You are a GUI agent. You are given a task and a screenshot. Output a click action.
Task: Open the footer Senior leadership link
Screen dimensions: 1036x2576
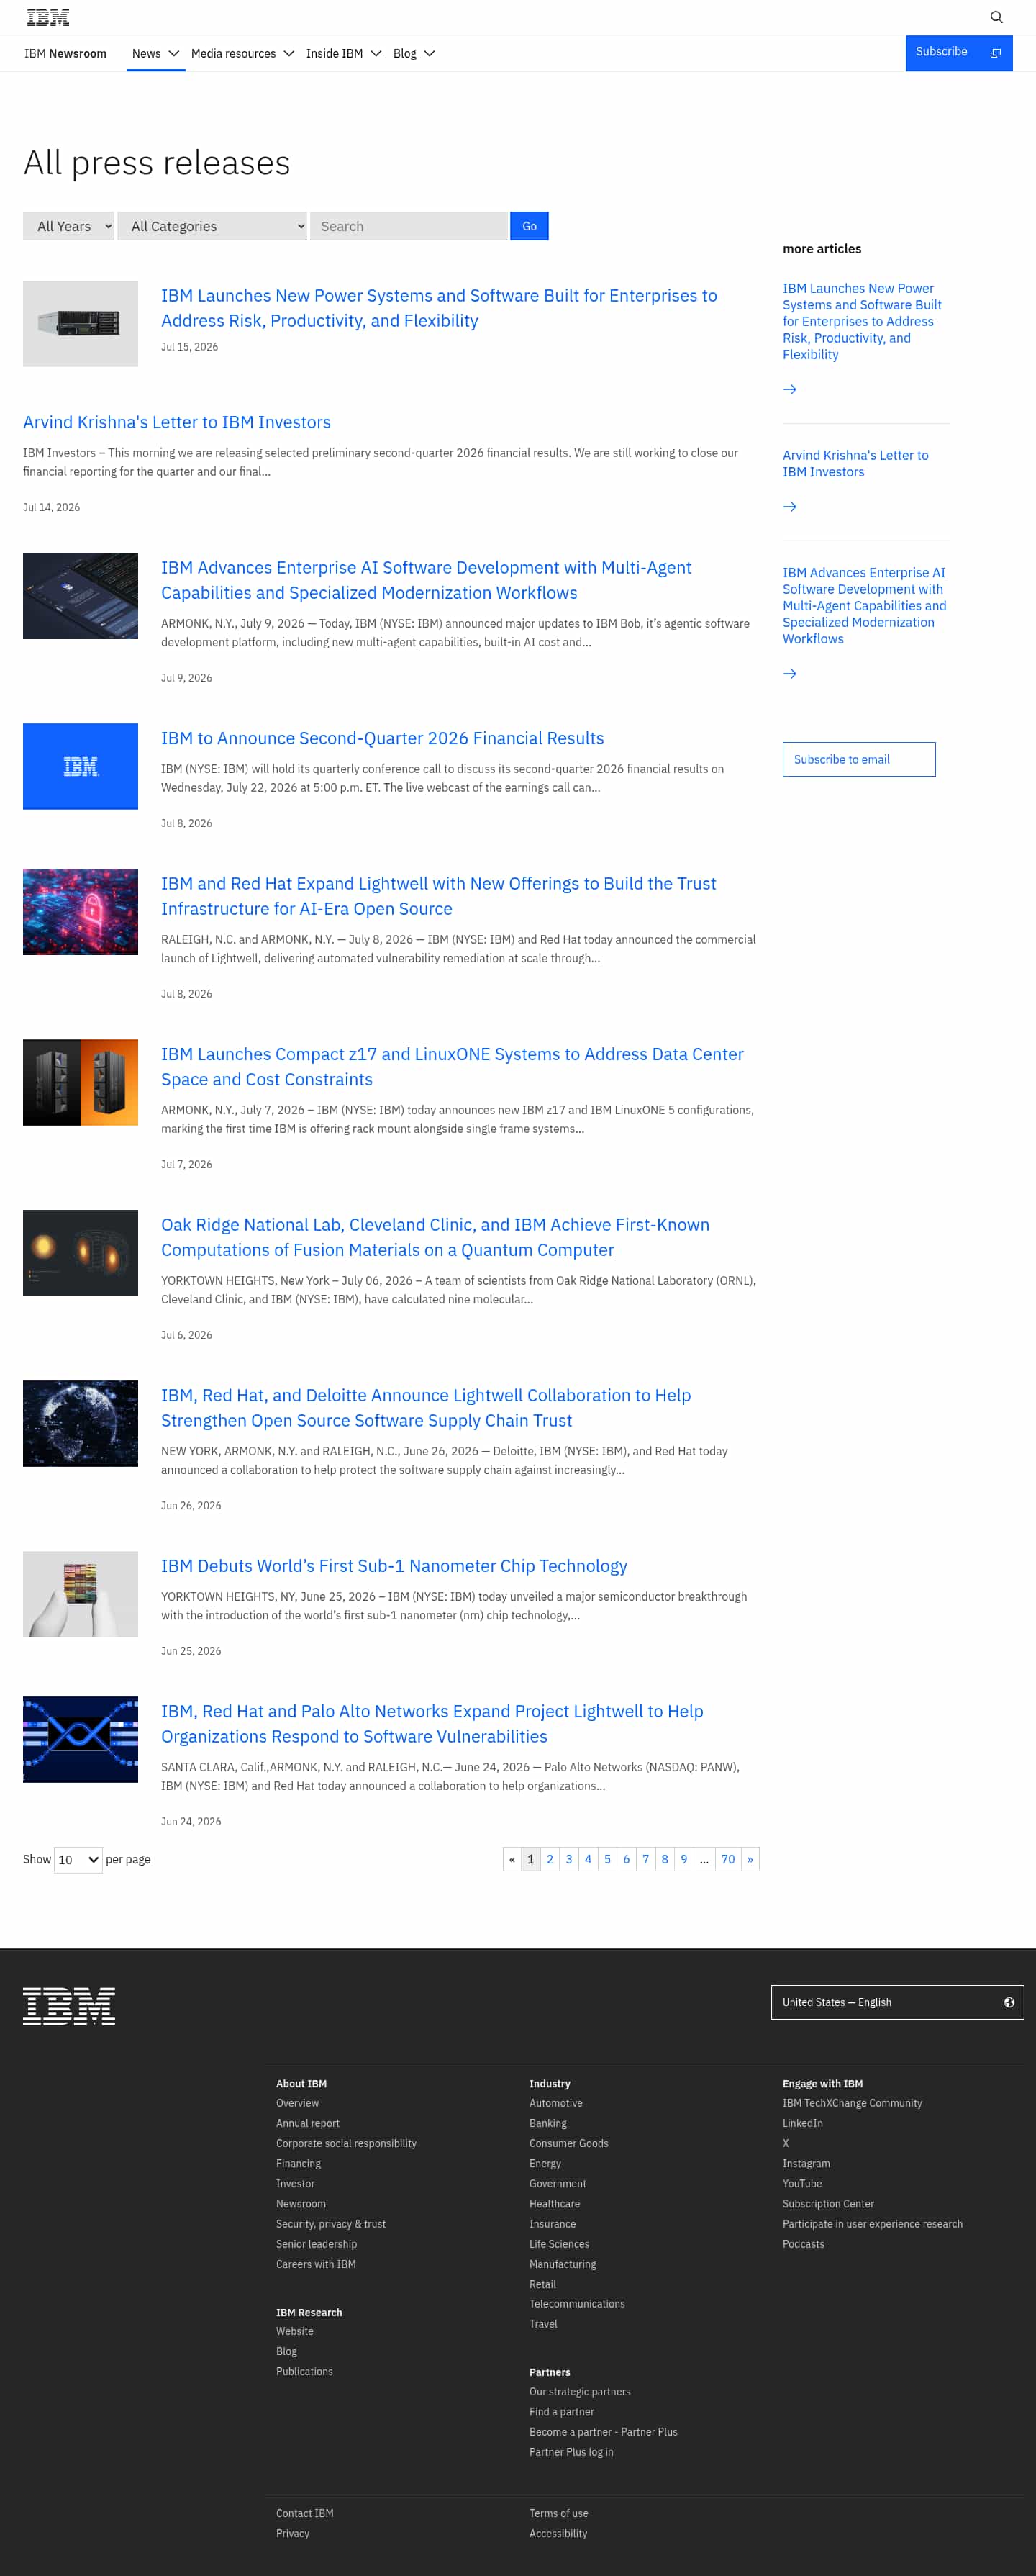(316, 2244)
